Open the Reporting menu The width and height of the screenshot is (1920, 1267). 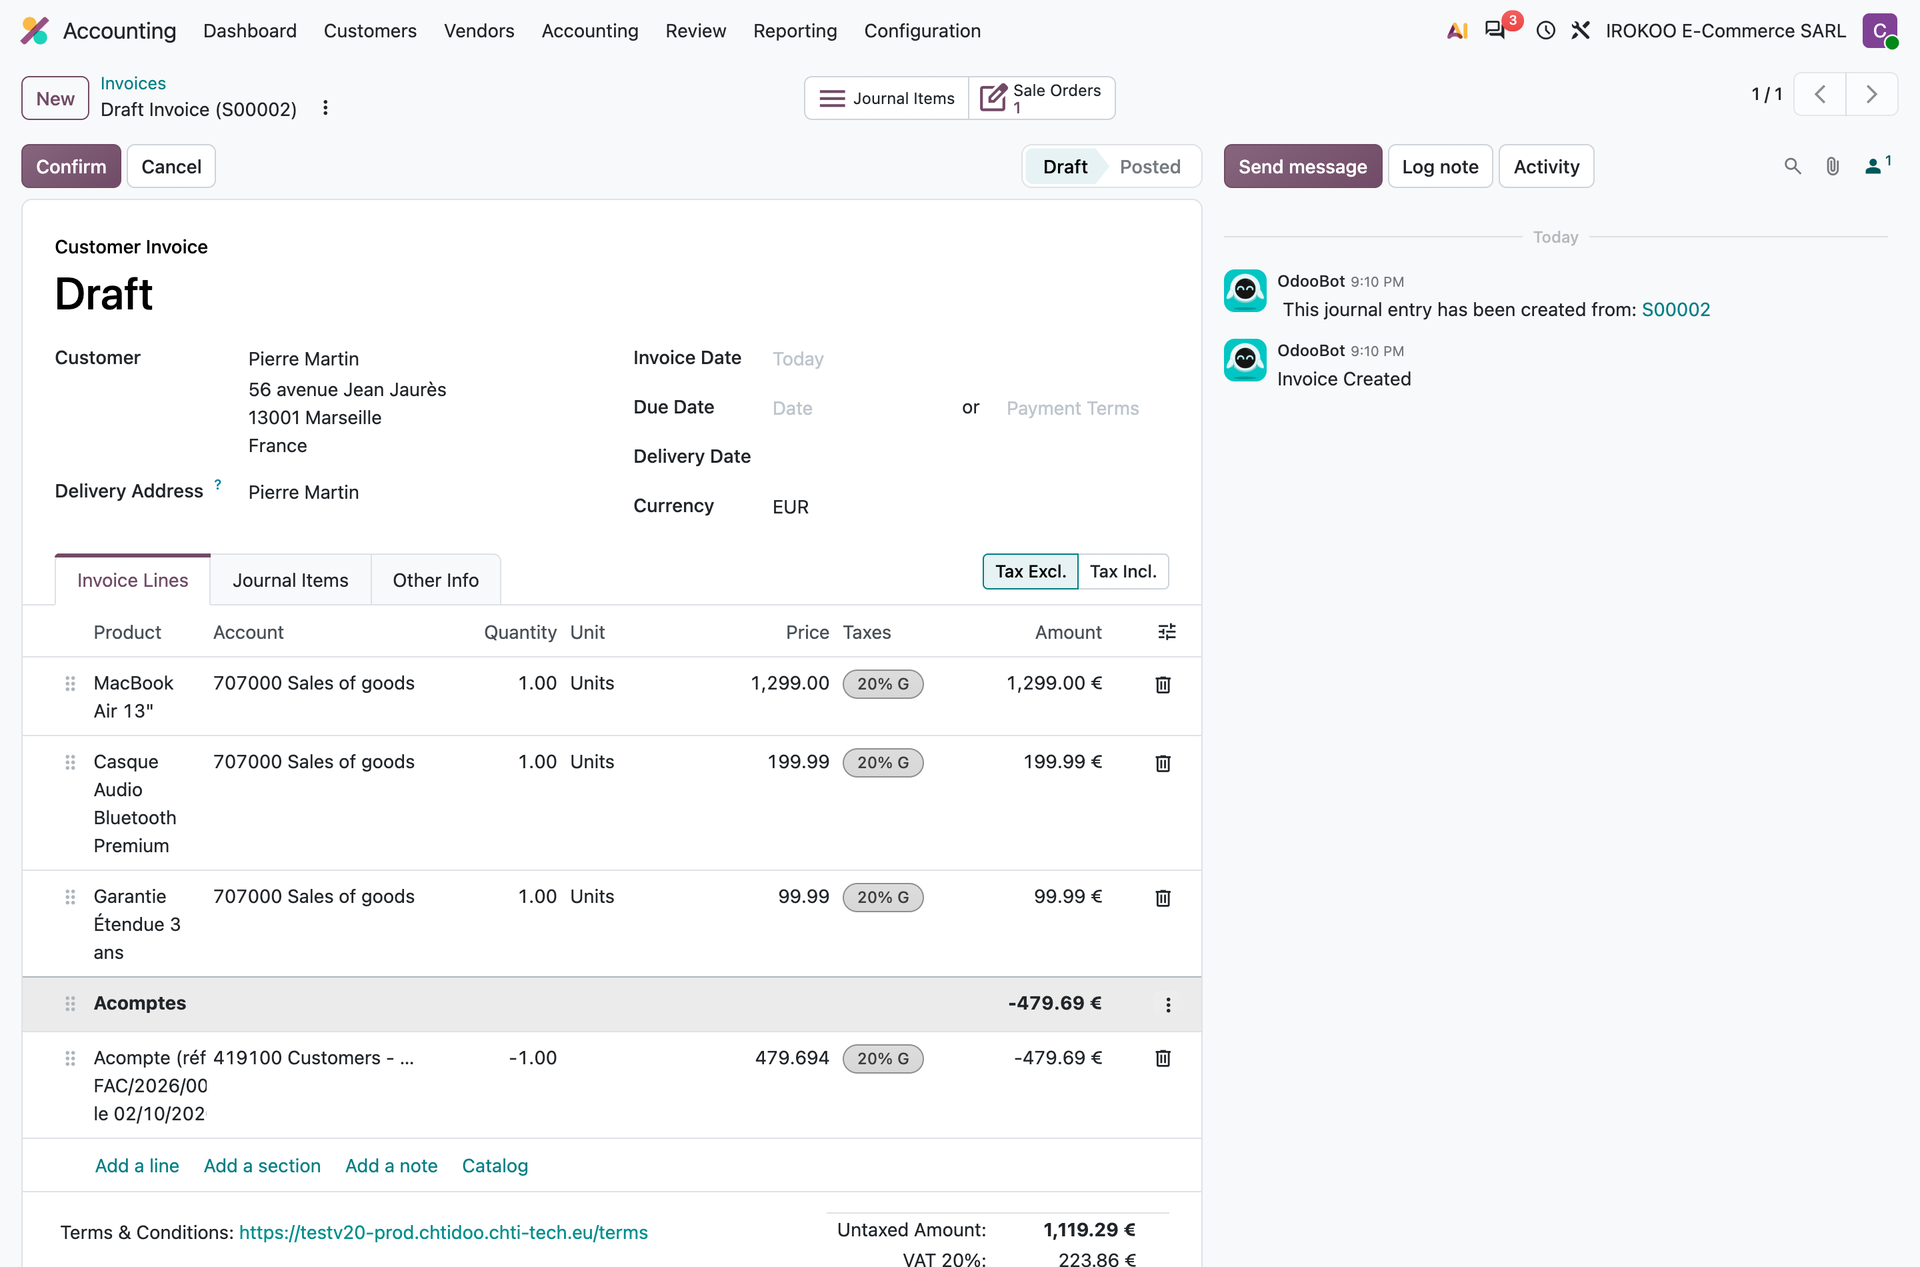795,31
